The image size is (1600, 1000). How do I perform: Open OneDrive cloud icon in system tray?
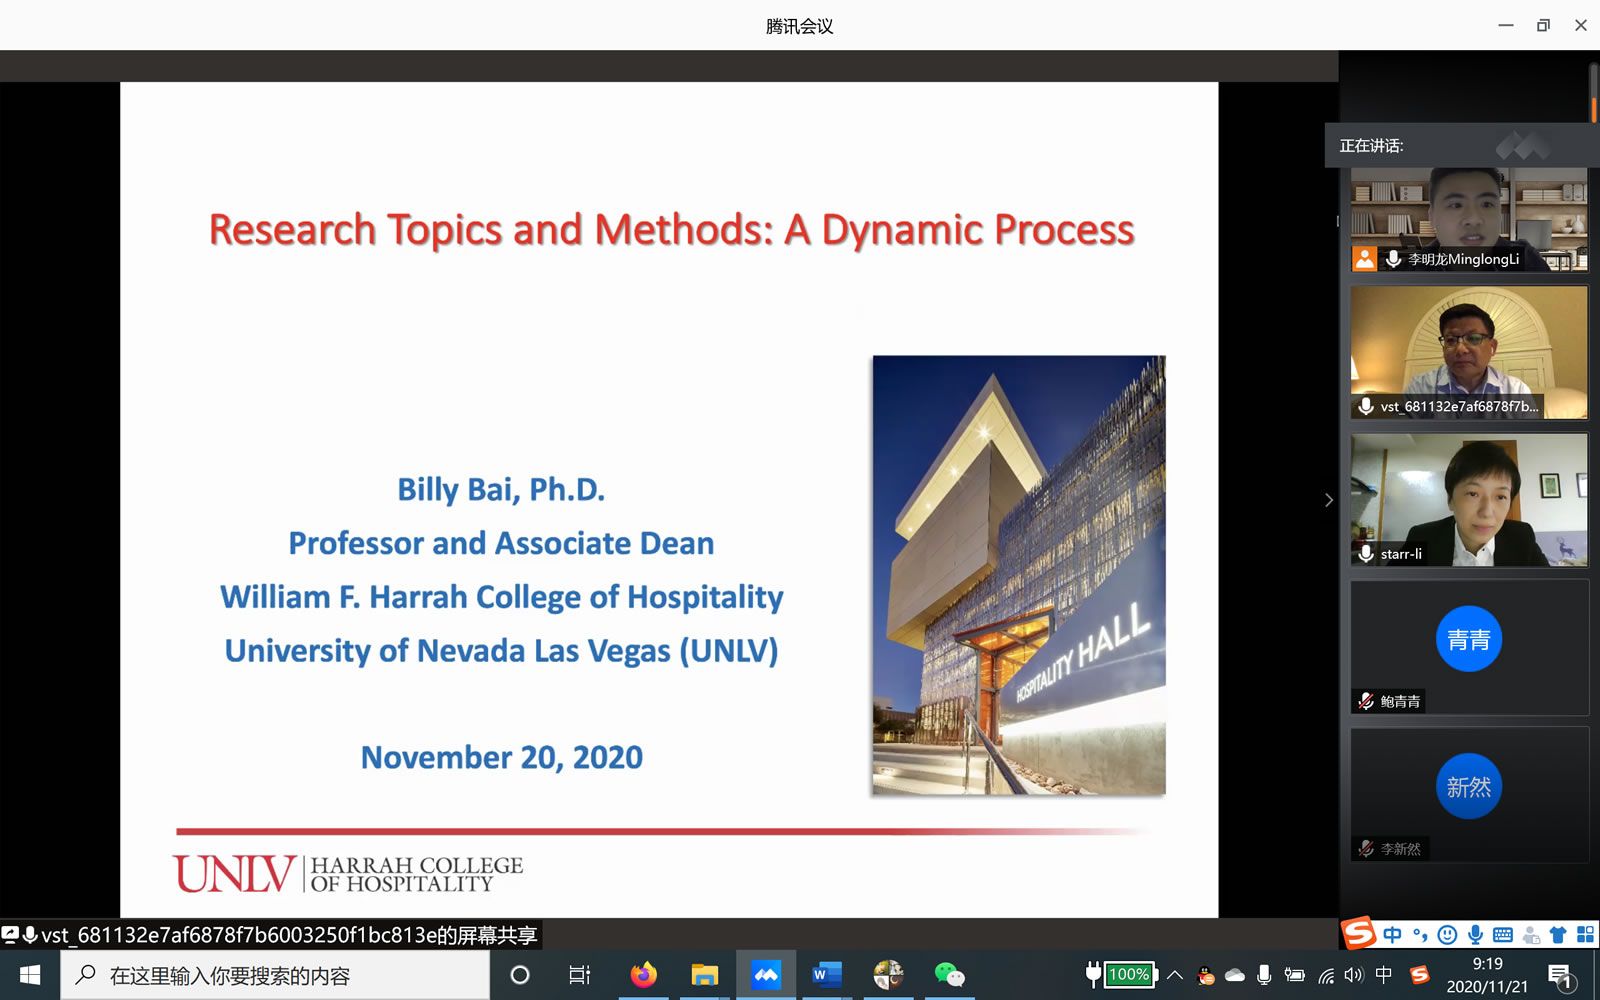(1235, 975)
